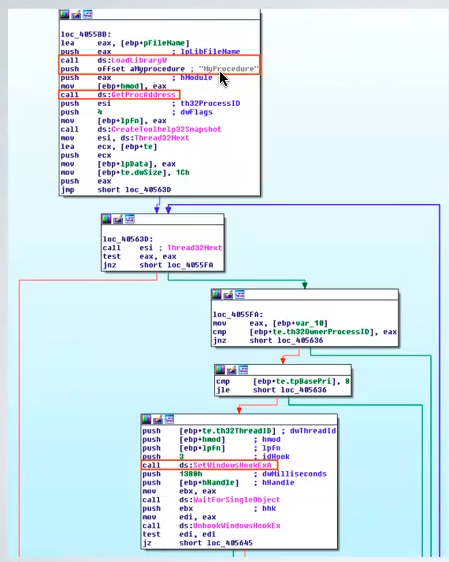The height and width of the screenshot is (562, 449).
Task: Click the idHook comment
Action: tap(276, 457)
